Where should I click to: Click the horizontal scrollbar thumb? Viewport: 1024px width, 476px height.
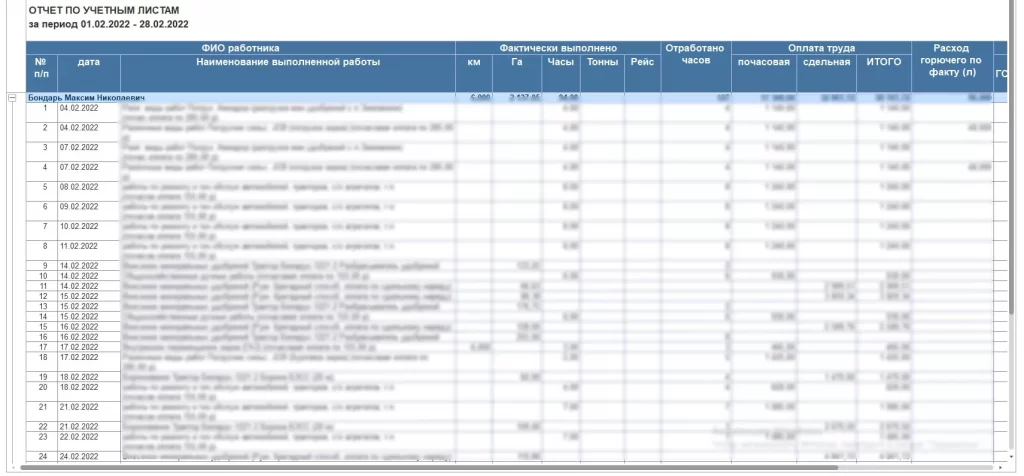coord(428,468)
